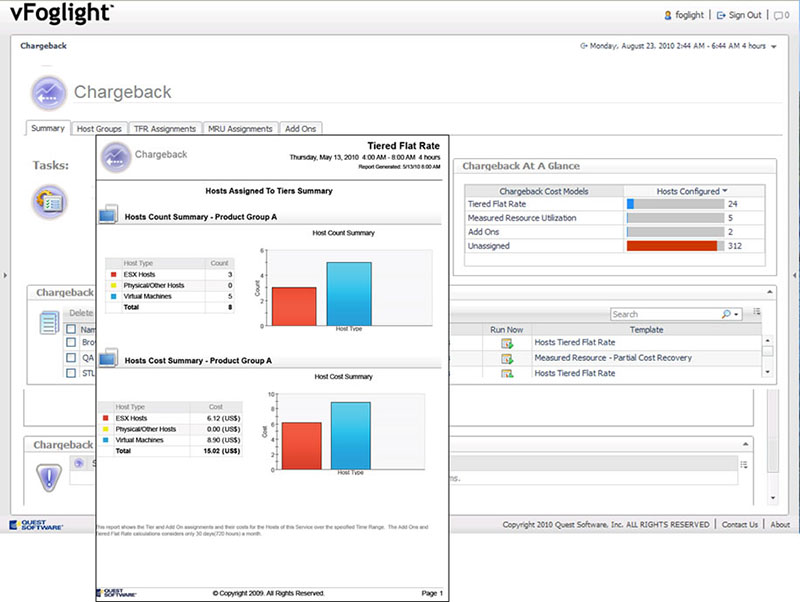Select the Unassigned cost model row
Screen dimensions: 800x602
(614, 246)
